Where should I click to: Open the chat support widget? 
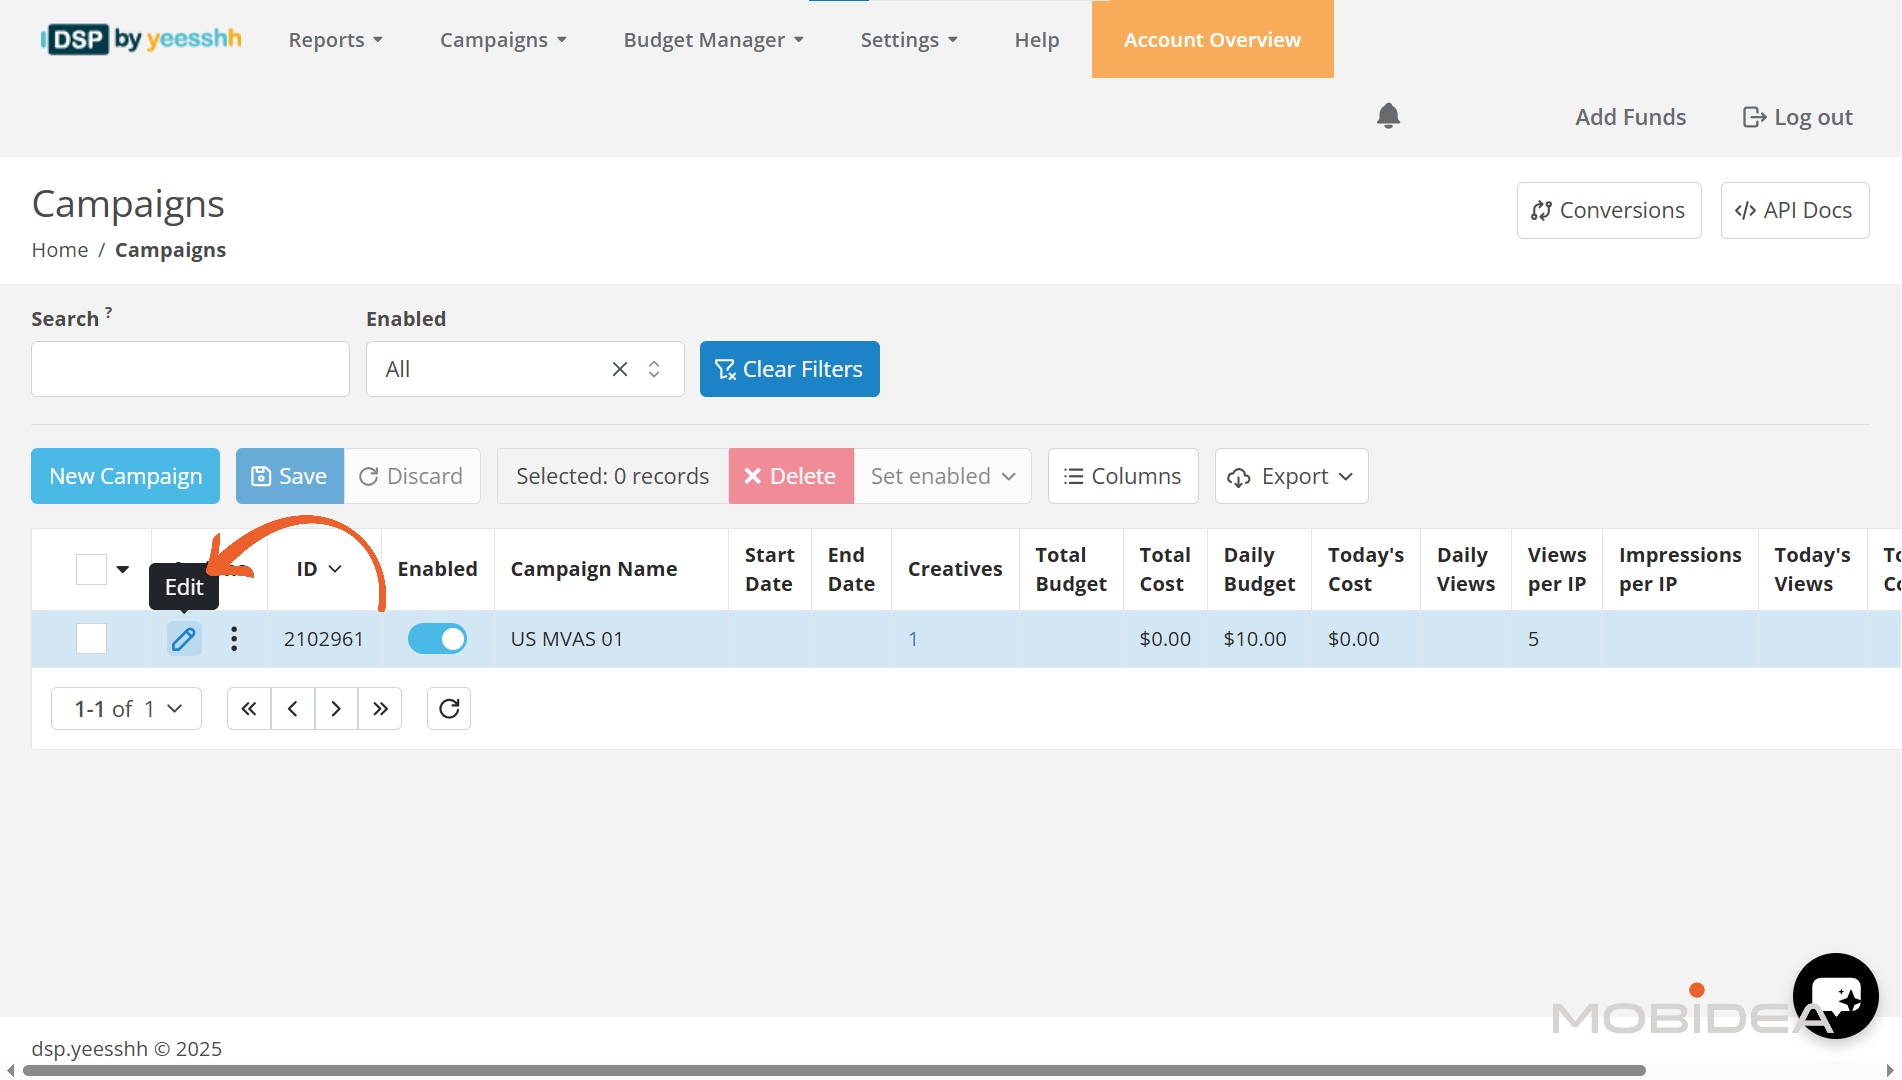coord(1835,995)
